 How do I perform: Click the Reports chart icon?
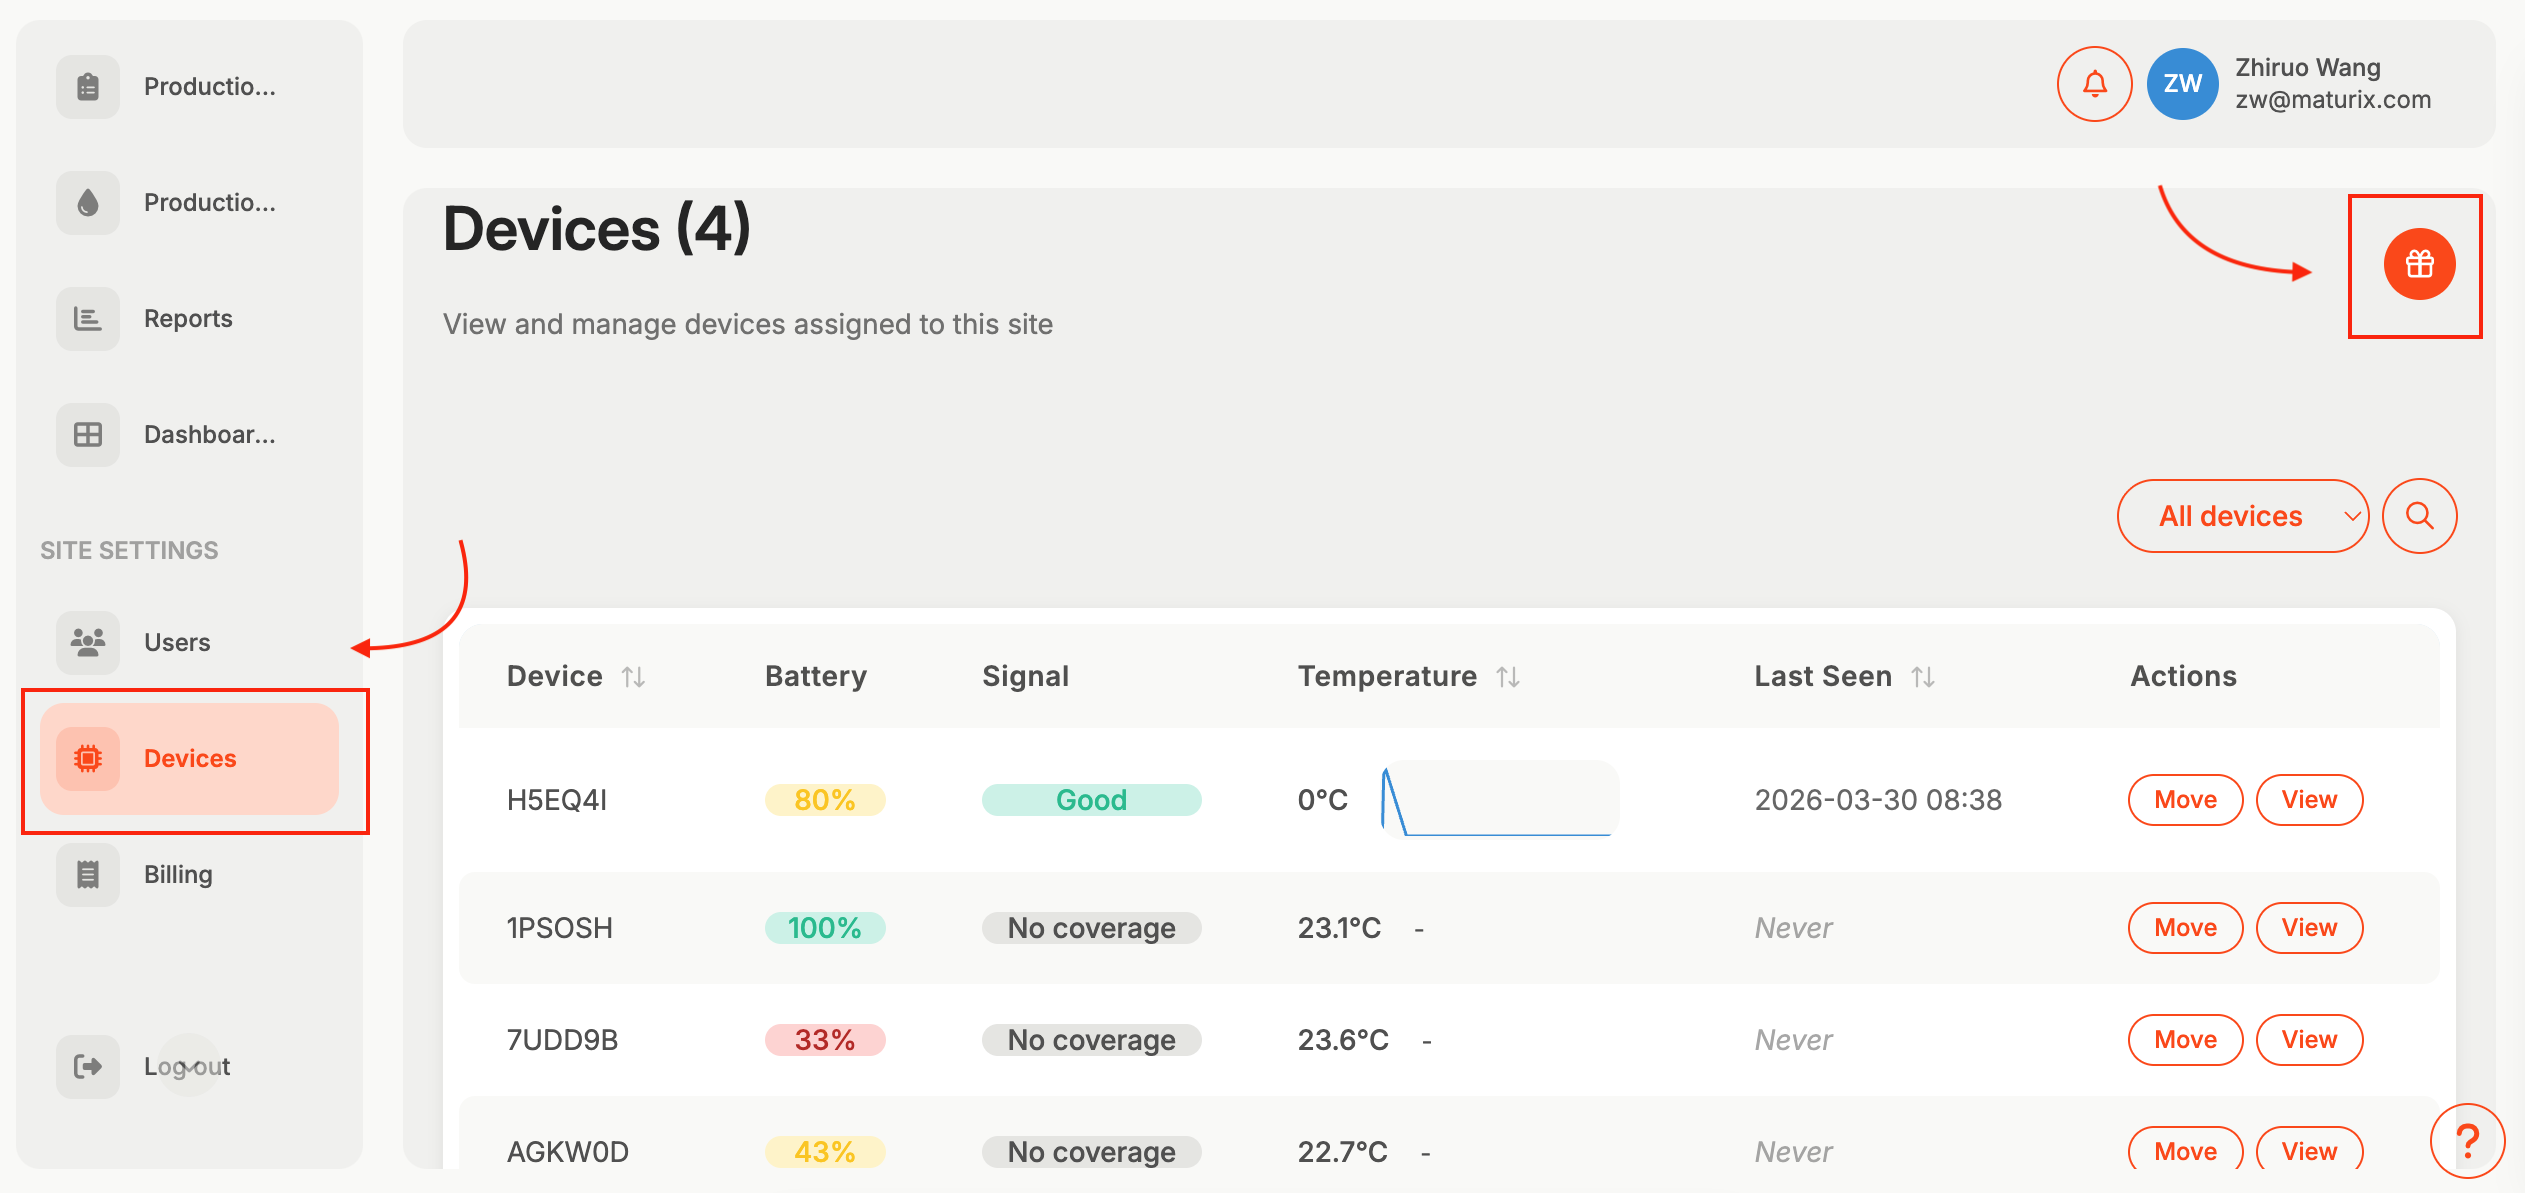[x=88, y=319]
